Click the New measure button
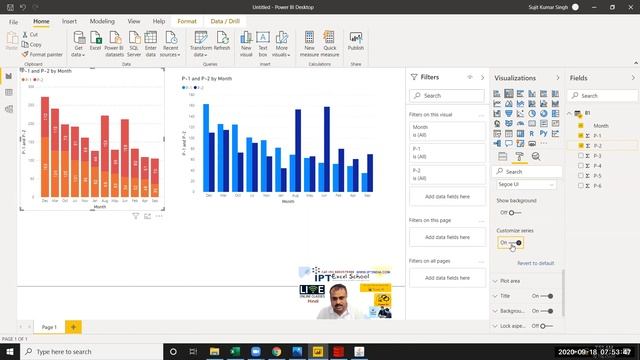Screen dimensions: 640x360 point(309,44)
